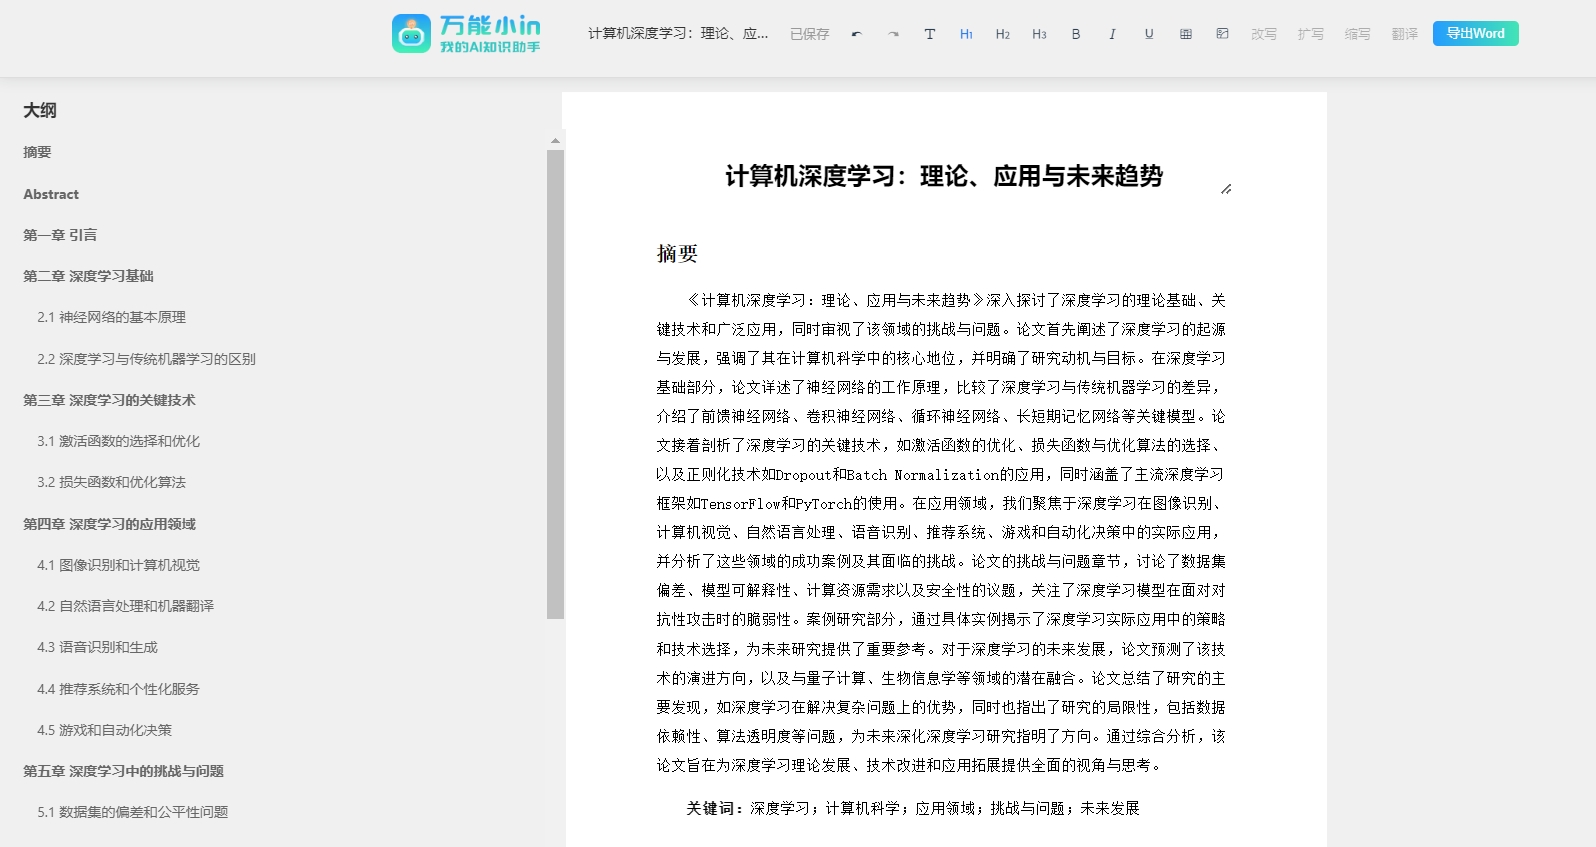This screenshot has width=1596, height=847.
Task: Redo the last edit
Action: [893, 34]
